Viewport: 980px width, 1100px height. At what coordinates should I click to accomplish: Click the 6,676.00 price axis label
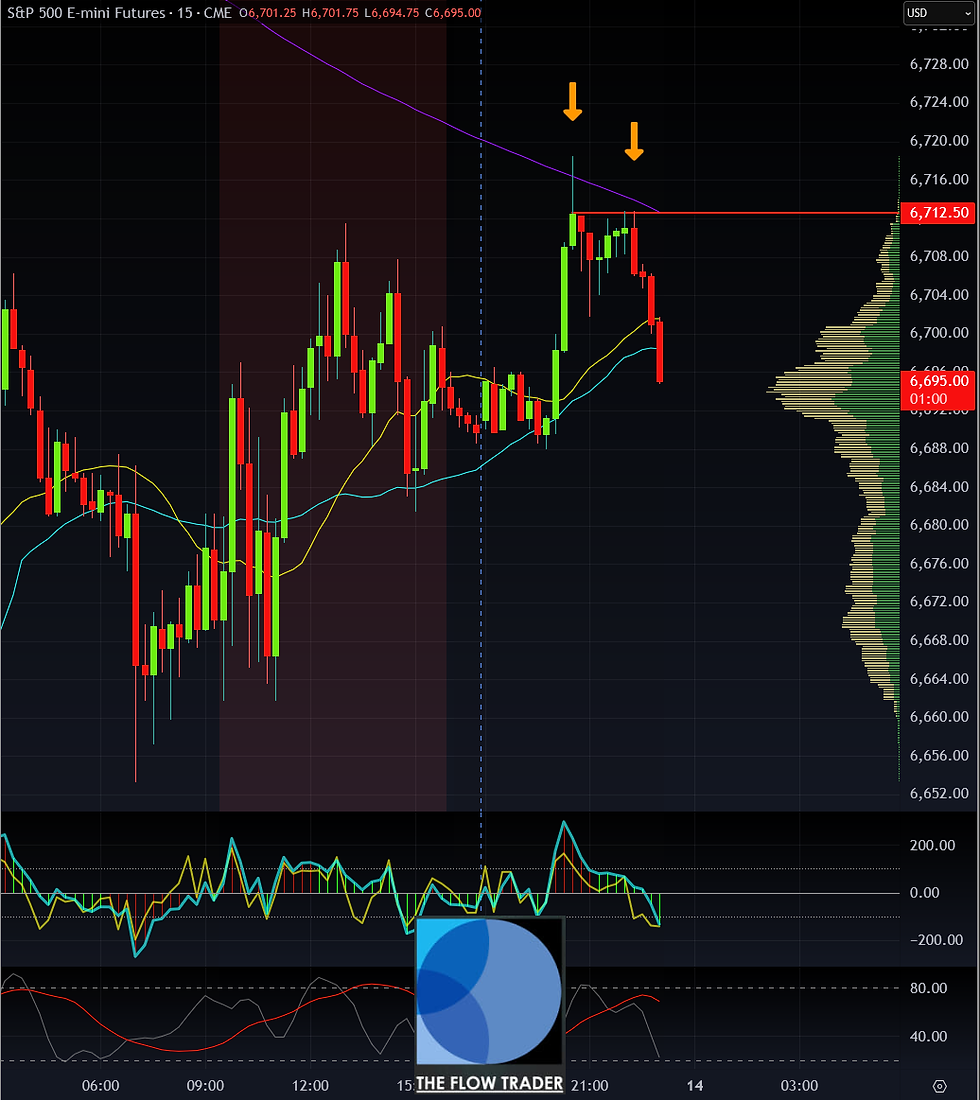(939, 563)
